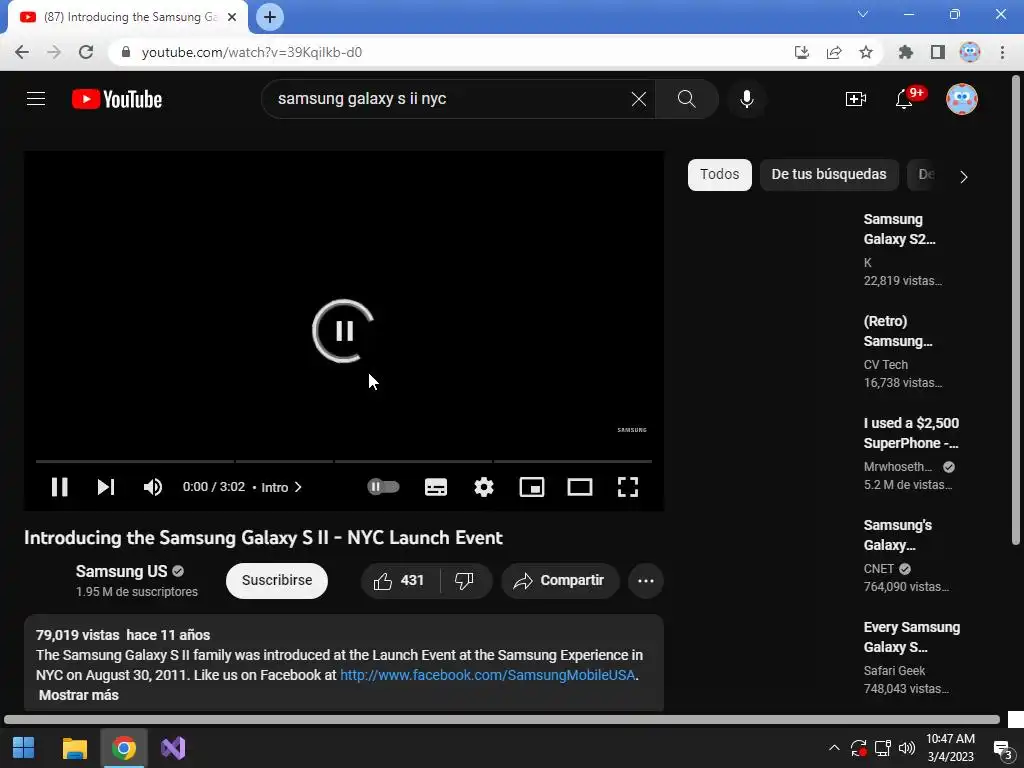This screenshot has height=768, width=1024.
Task: Click the magnifier search button
Action: pos(686,99)
